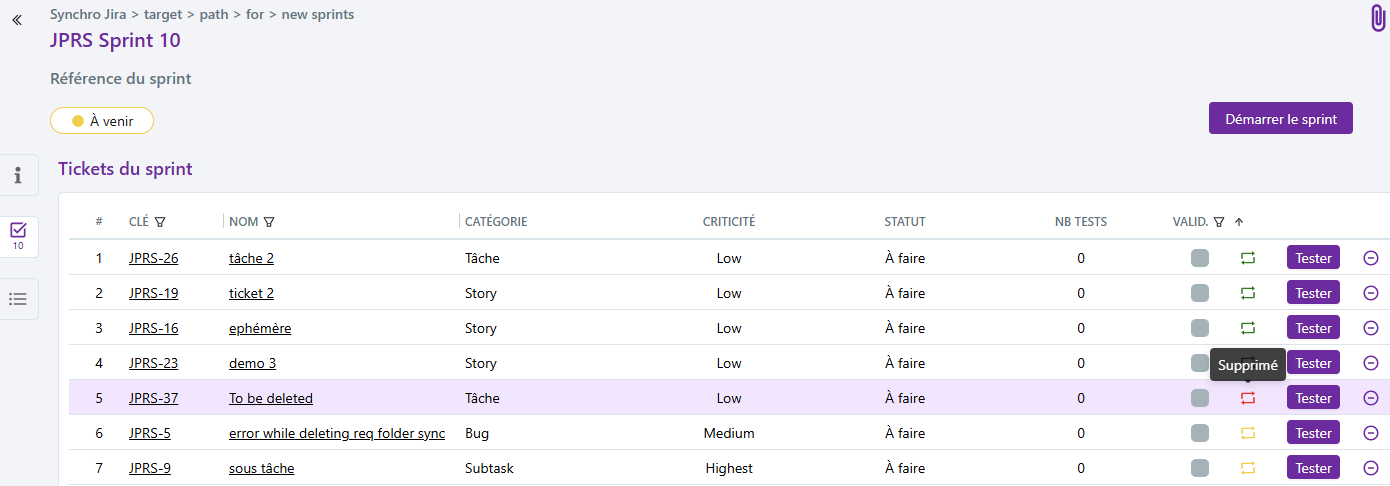Open the sprint information sidebar icon
The height and width of the screenshot is (486, 1390).
coord(18,176)
